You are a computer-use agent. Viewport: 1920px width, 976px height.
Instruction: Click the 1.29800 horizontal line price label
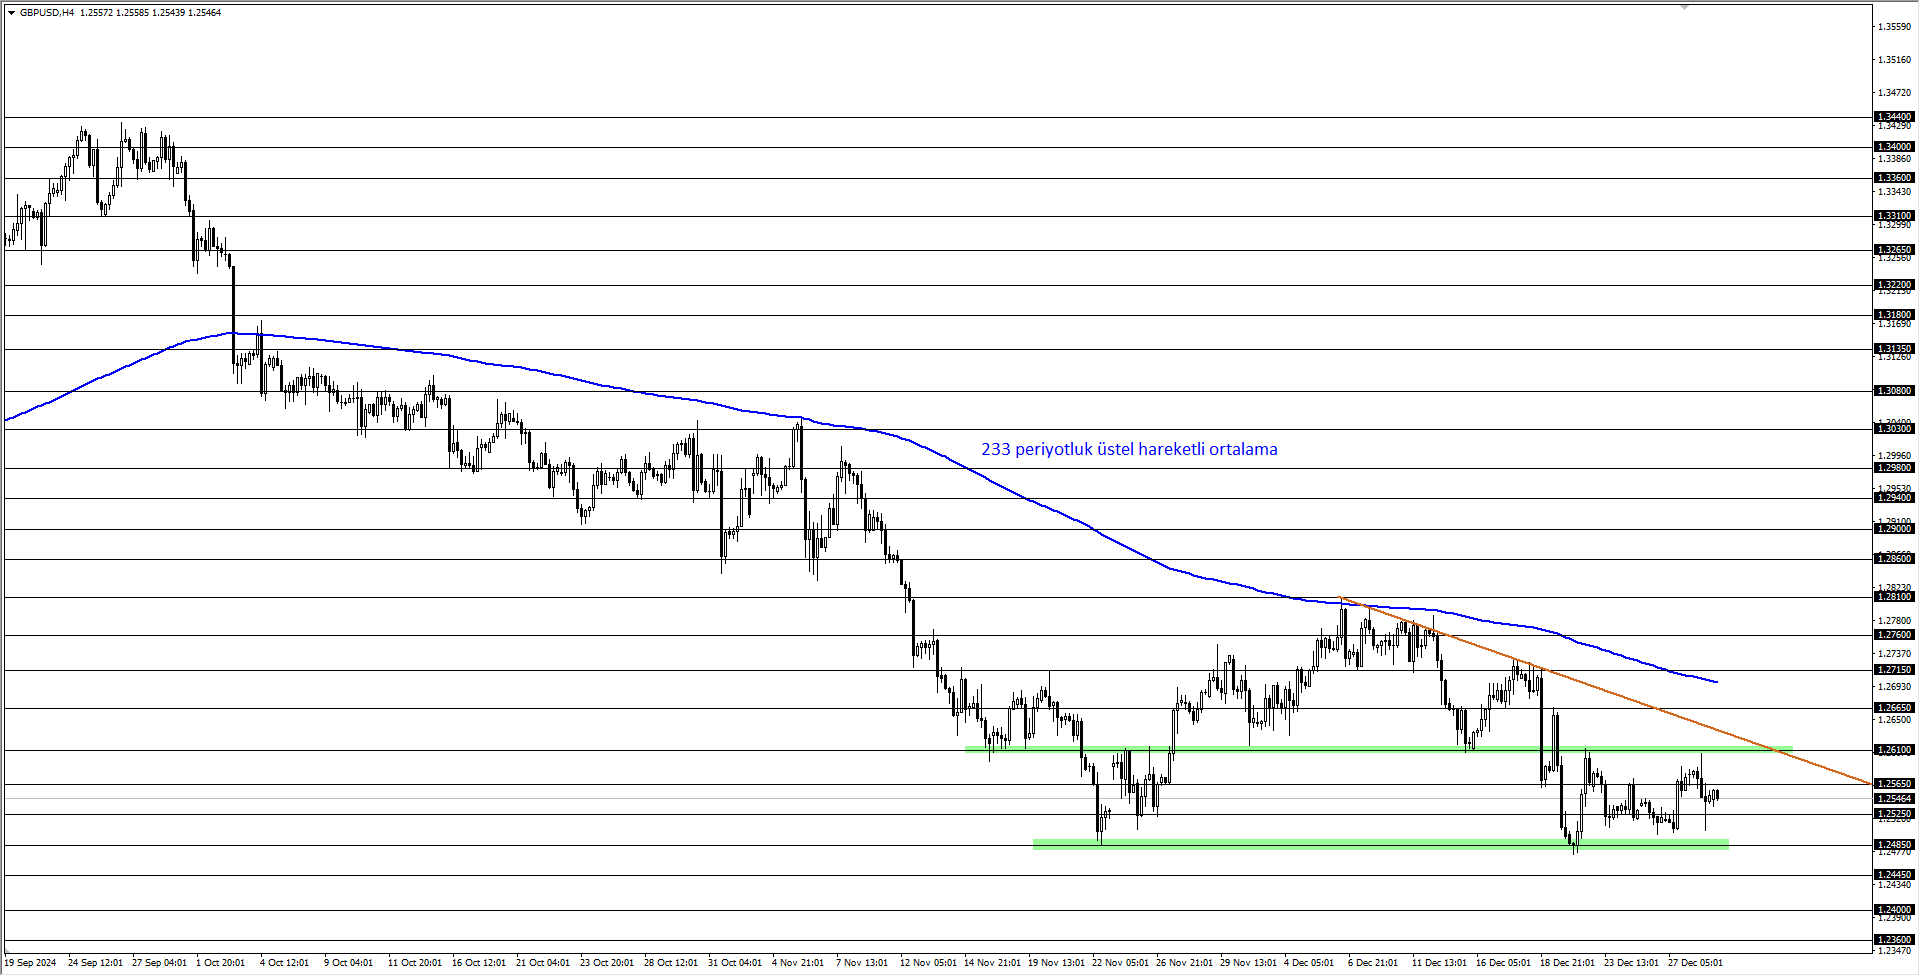1894,468
